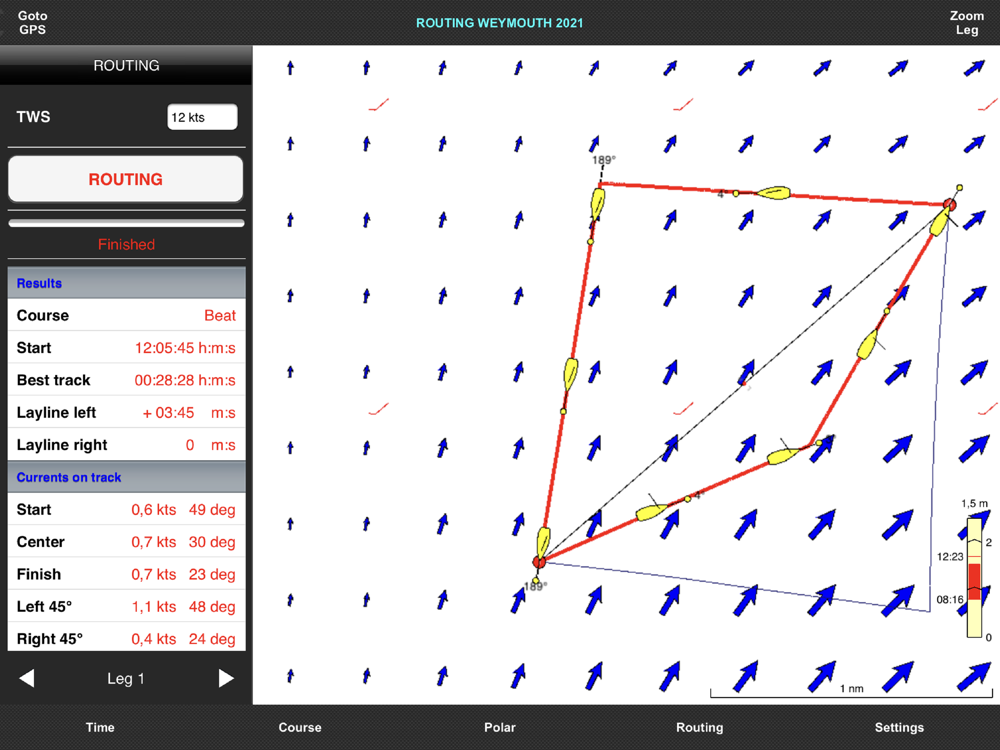Viewport: 1000px width, 750px height.
Task: Tap the 1 nm scale bar
Action: tap(851, 691)
